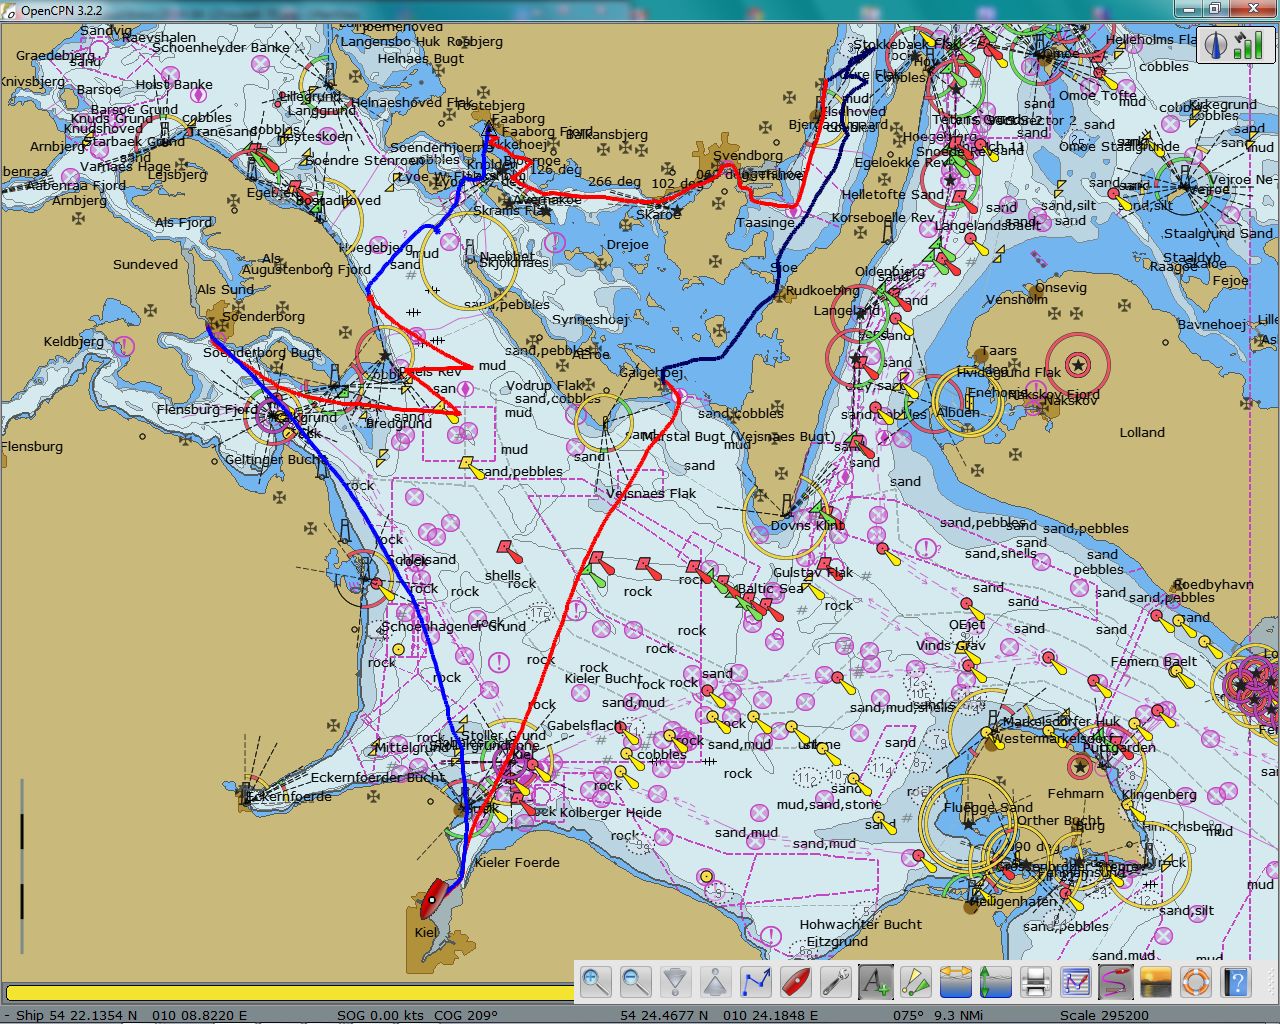Toggle chart text labels display
Screen dimensions: 1280x1024
click(x=876, y=982)
